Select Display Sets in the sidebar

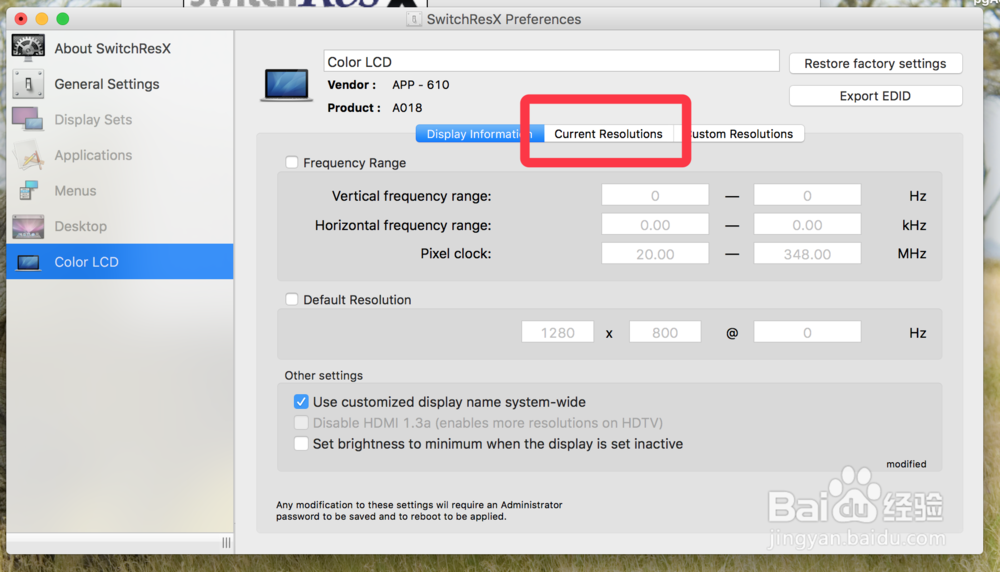coord(120,120)
